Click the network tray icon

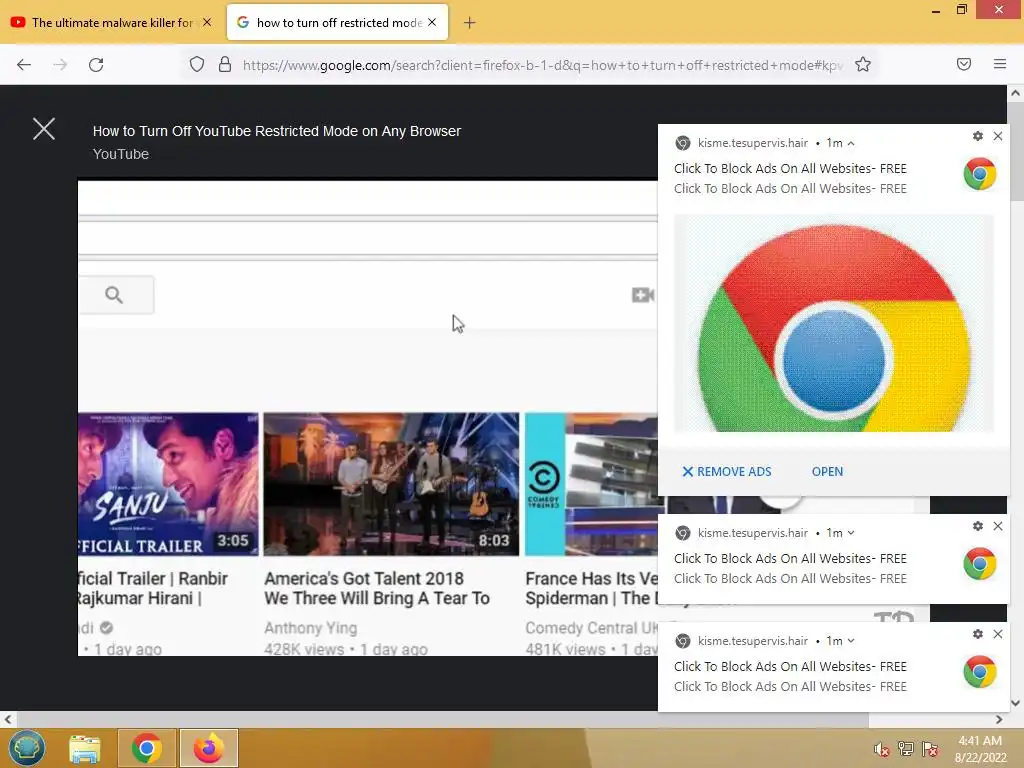tap(906, 749)
